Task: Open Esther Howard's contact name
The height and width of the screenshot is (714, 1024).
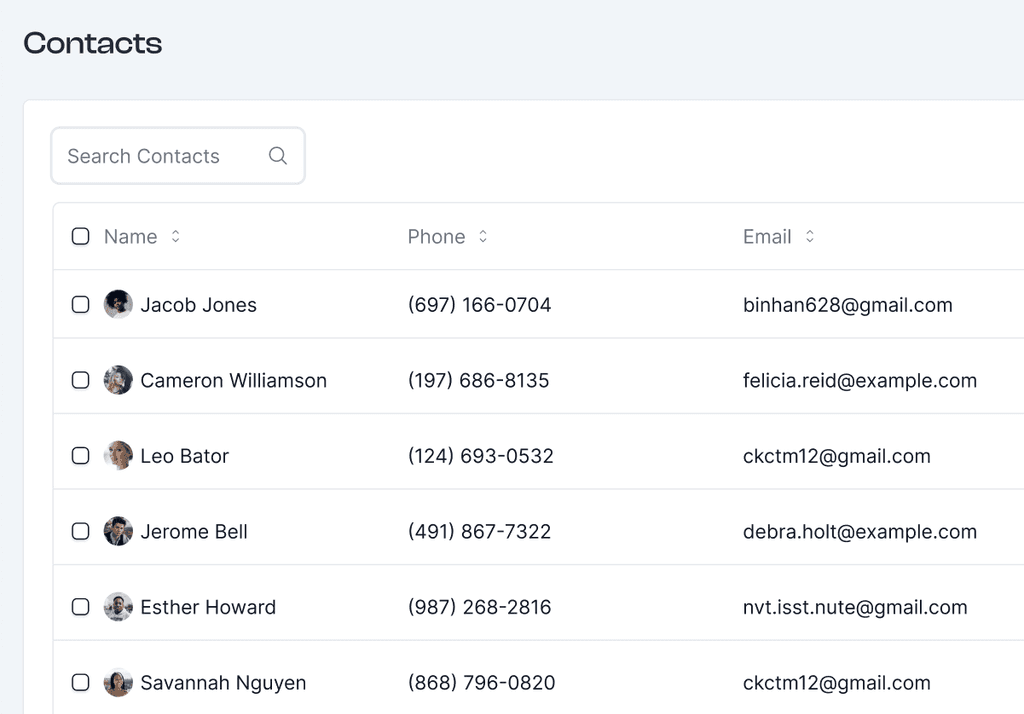Action: 208,607
